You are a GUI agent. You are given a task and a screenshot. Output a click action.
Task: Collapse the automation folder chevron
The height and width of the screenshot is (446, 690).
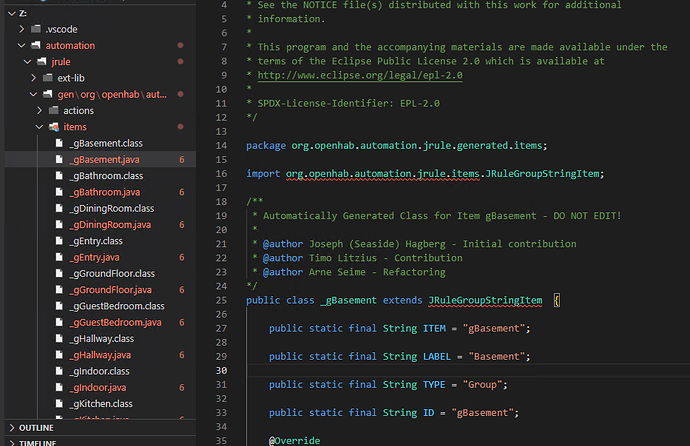(20, 45)
